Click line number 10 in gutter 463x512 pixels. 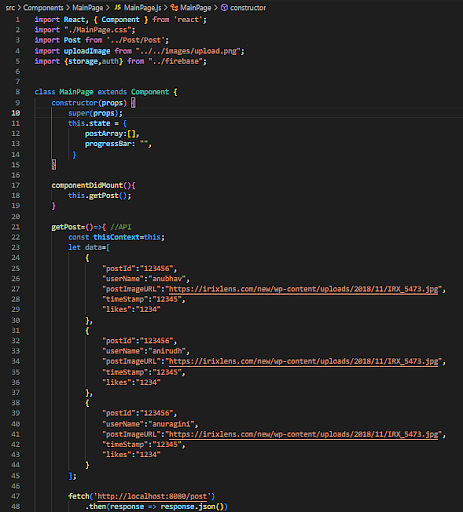[x=16, y=113]
